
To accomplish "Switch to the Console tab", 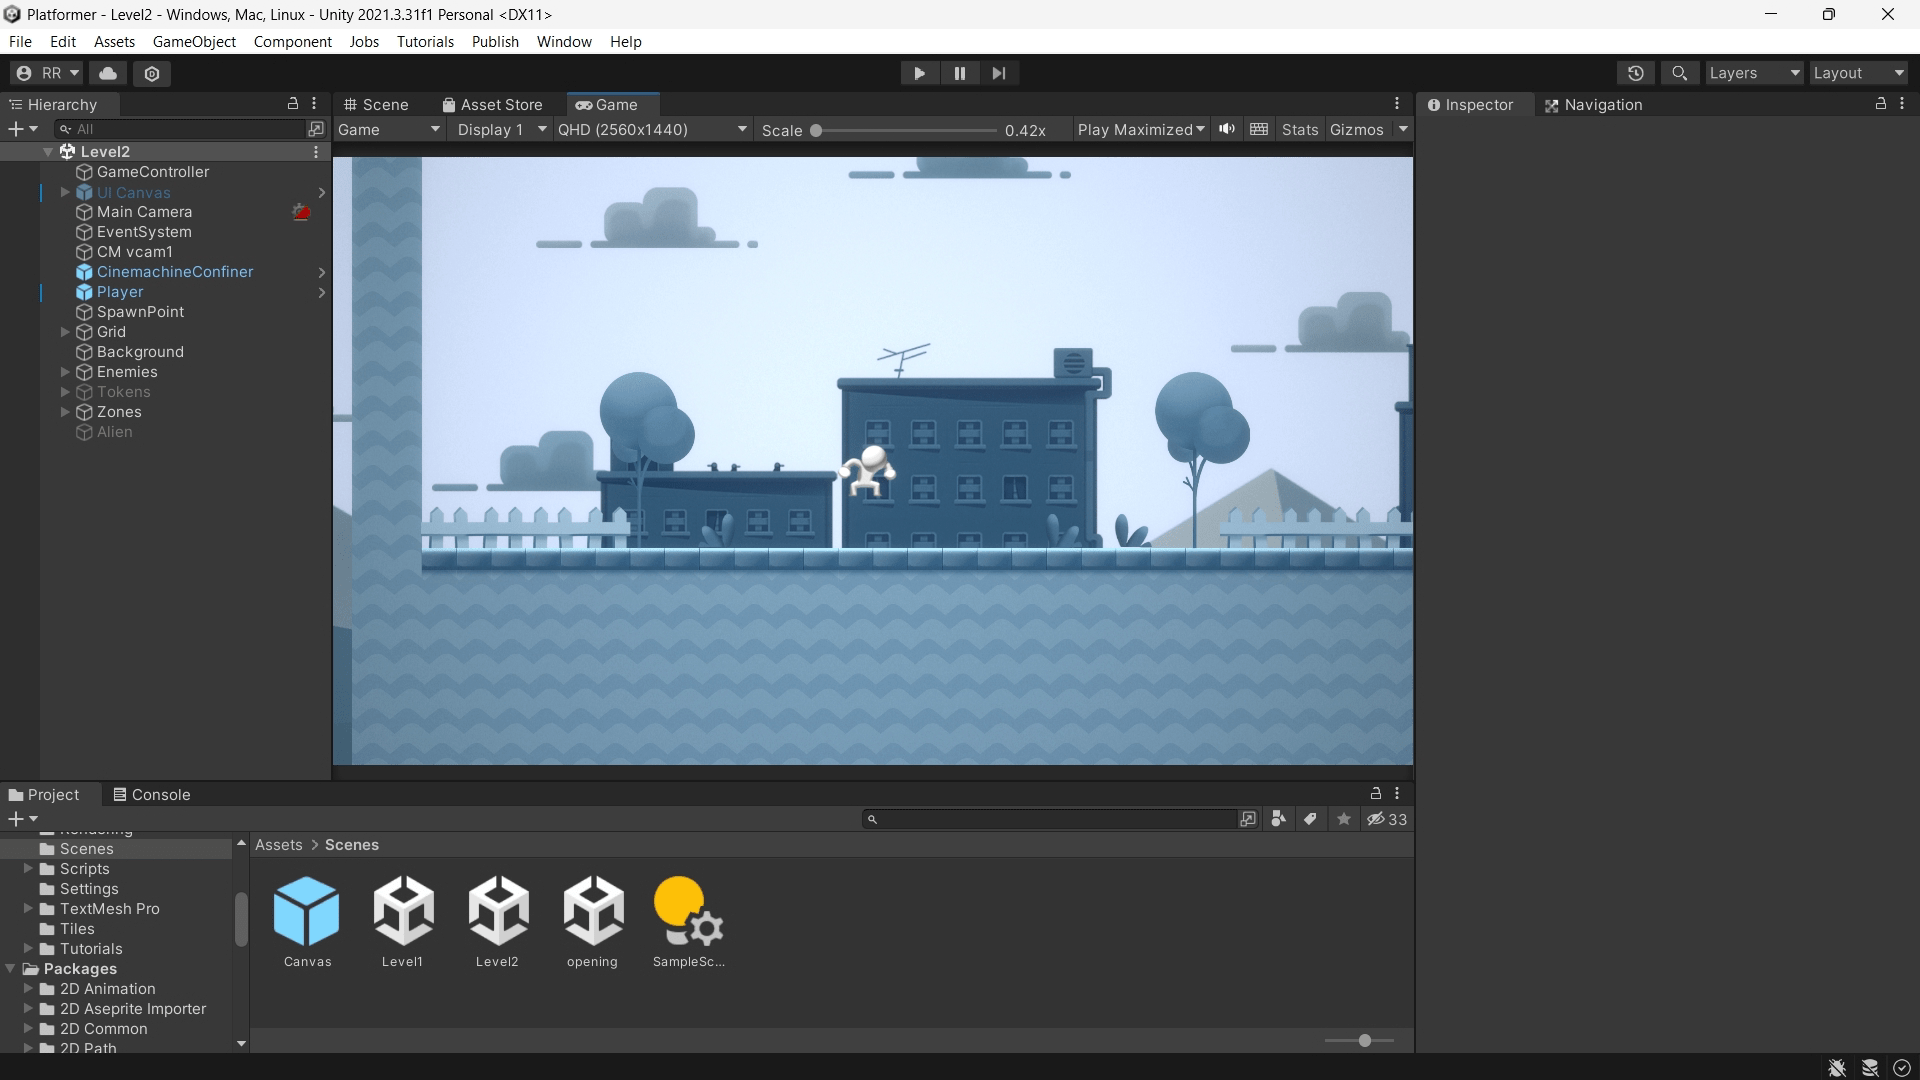I will pyautogui.click(x=152, y=794).
